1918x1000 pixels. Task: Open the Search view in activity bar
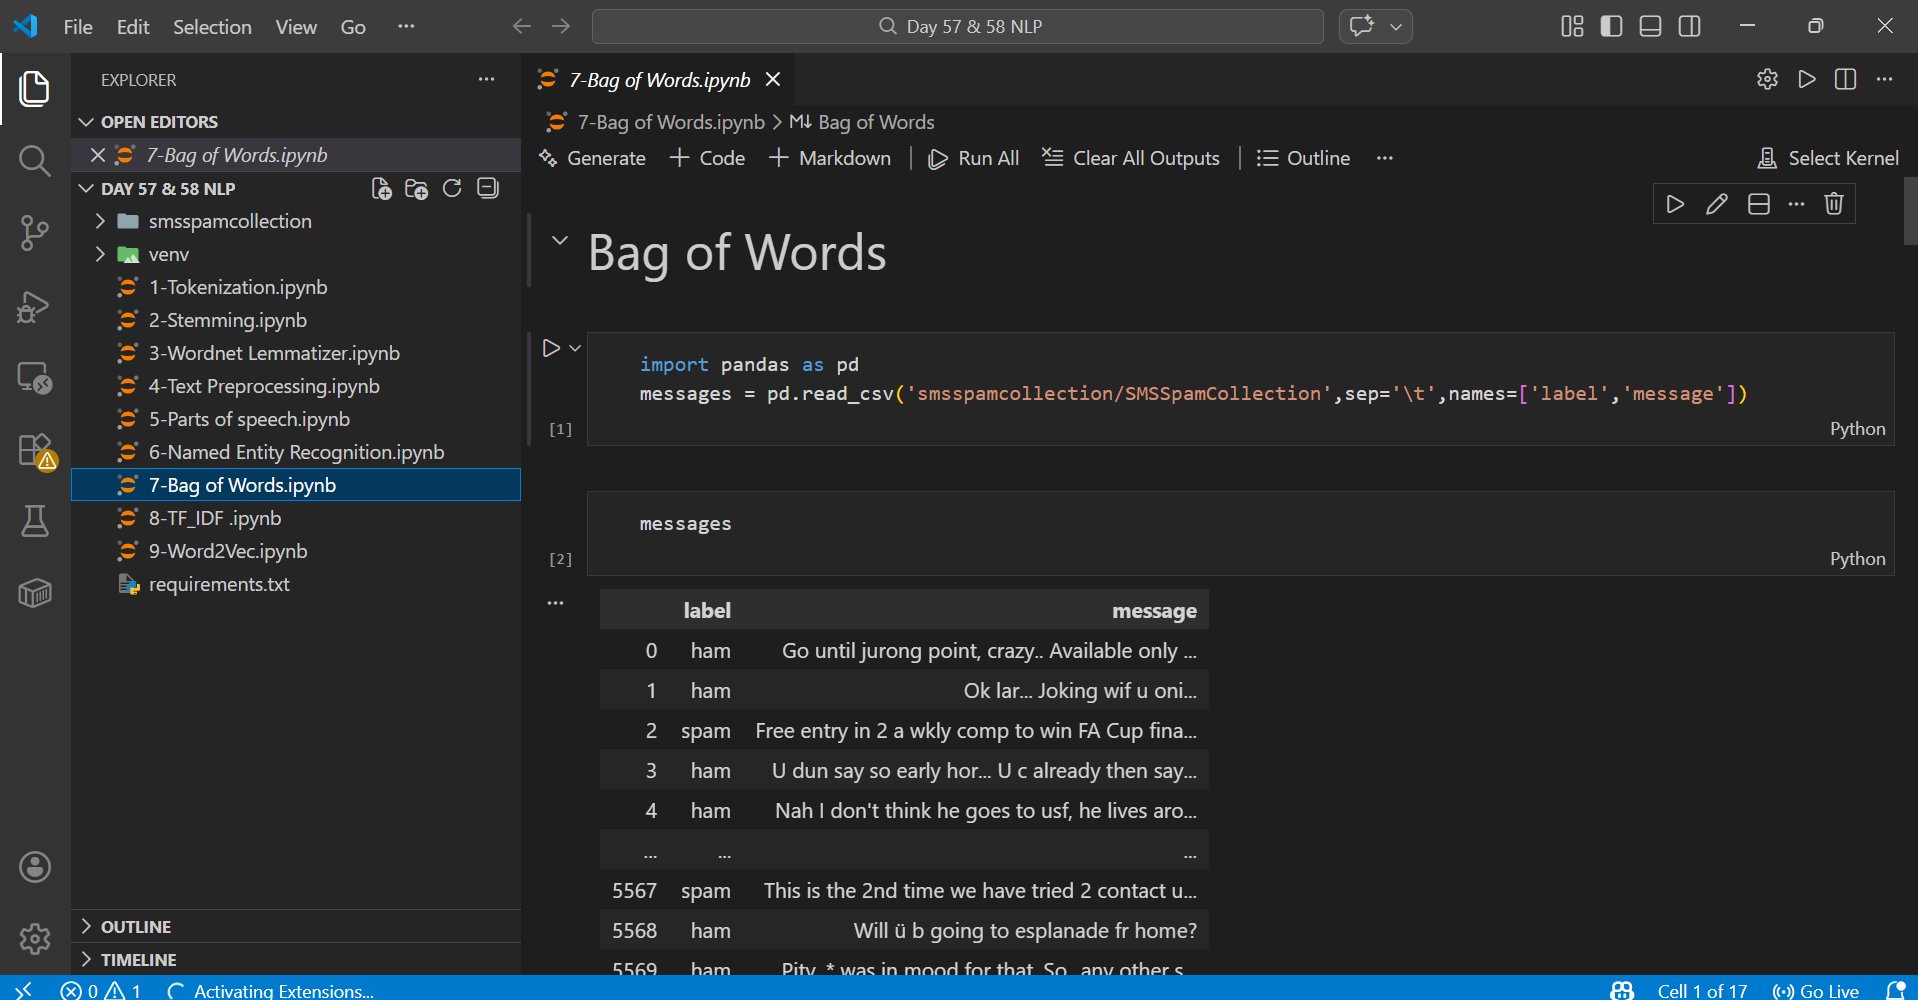[34, 160]
